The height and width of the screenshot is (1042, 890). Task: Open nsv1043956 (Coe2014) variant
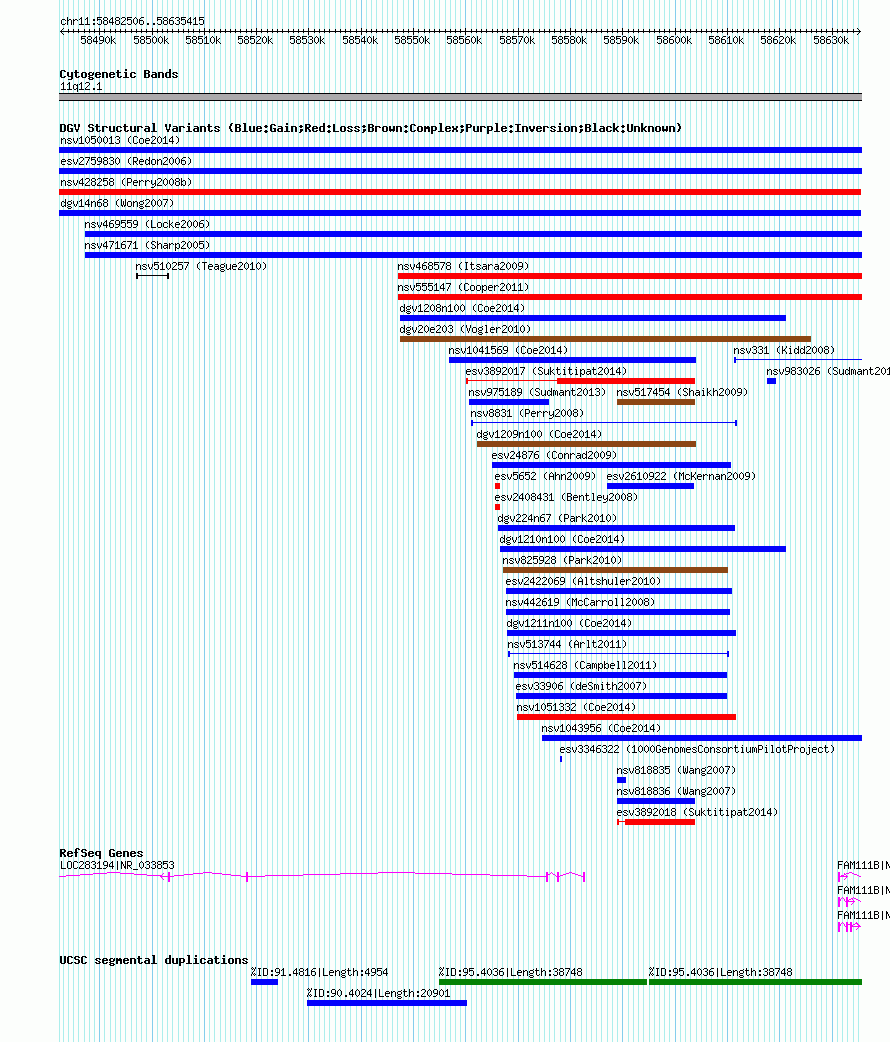click(701, 738)
